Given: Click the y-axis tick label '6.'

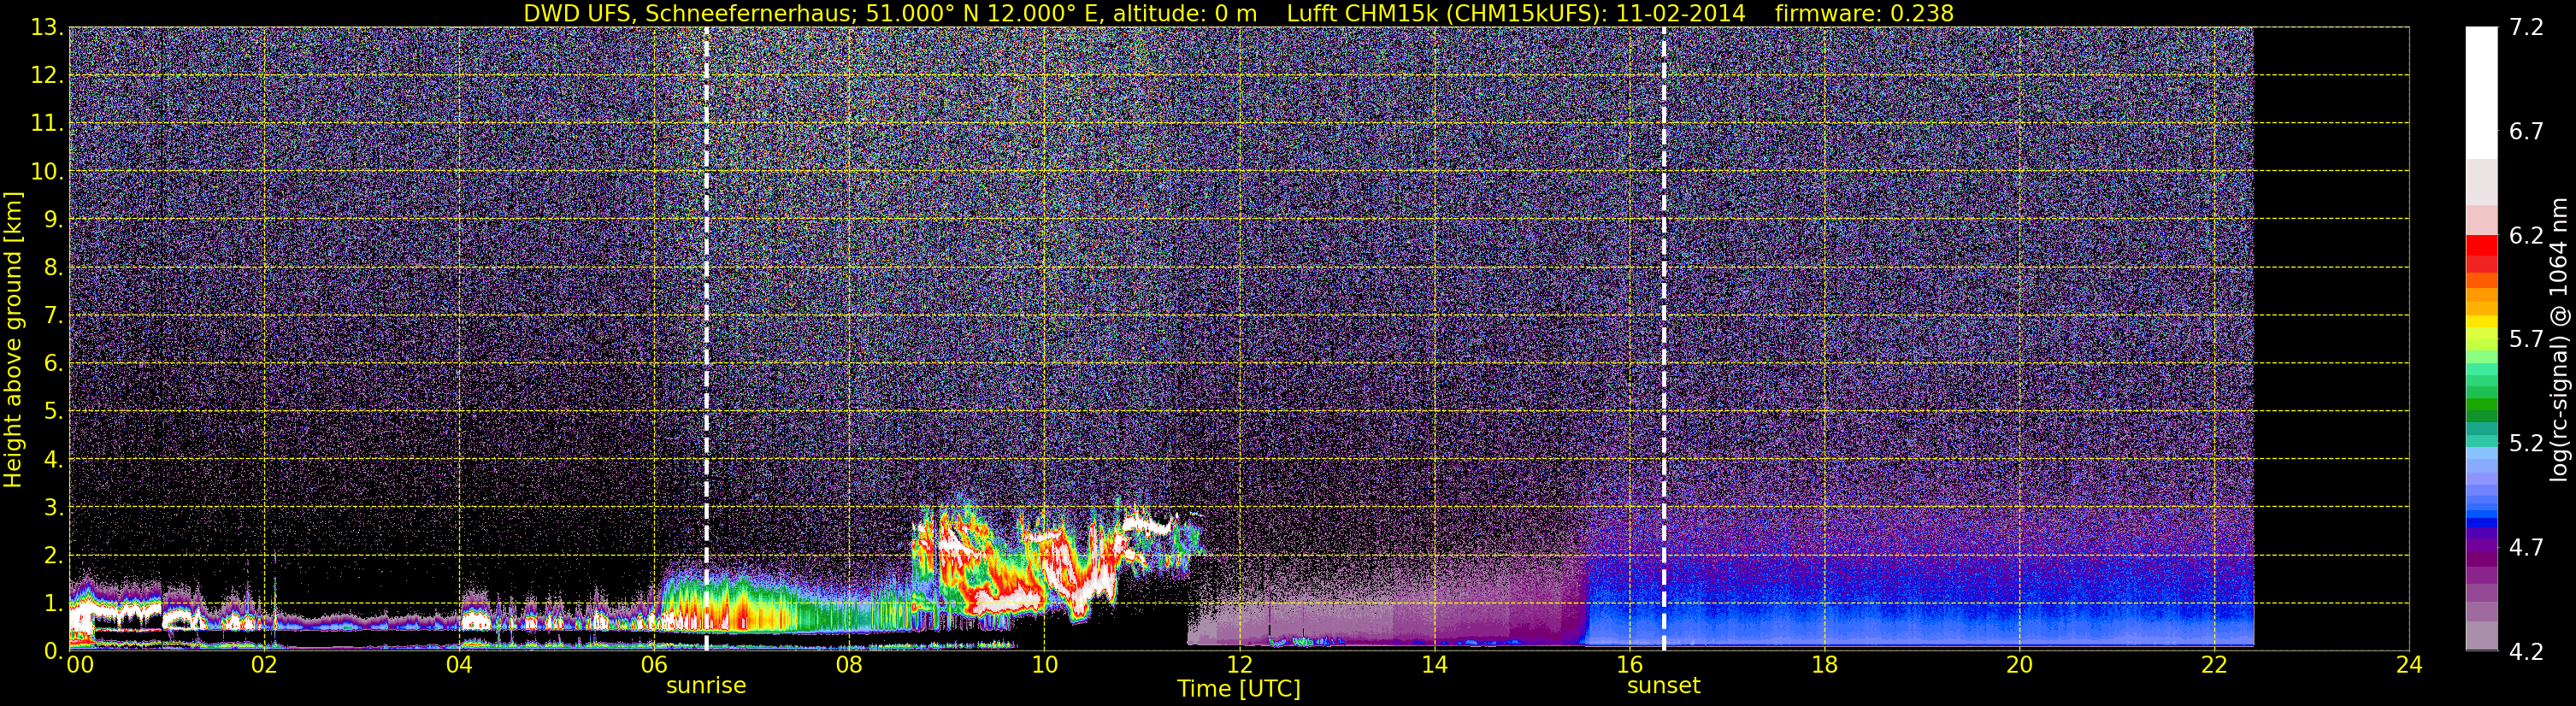Looking at the screenshot, I should click(53, 363).
